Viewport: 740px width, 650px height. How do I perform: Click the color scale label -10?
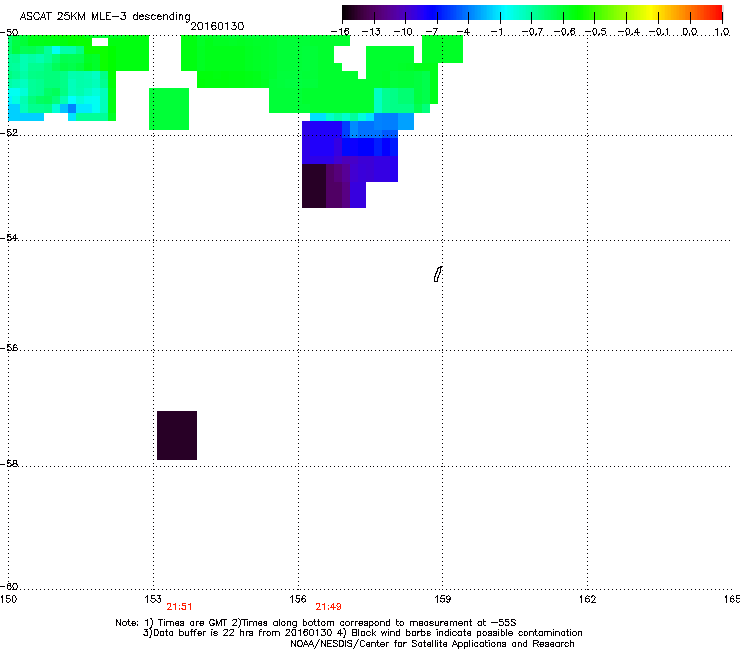(403, 32)
